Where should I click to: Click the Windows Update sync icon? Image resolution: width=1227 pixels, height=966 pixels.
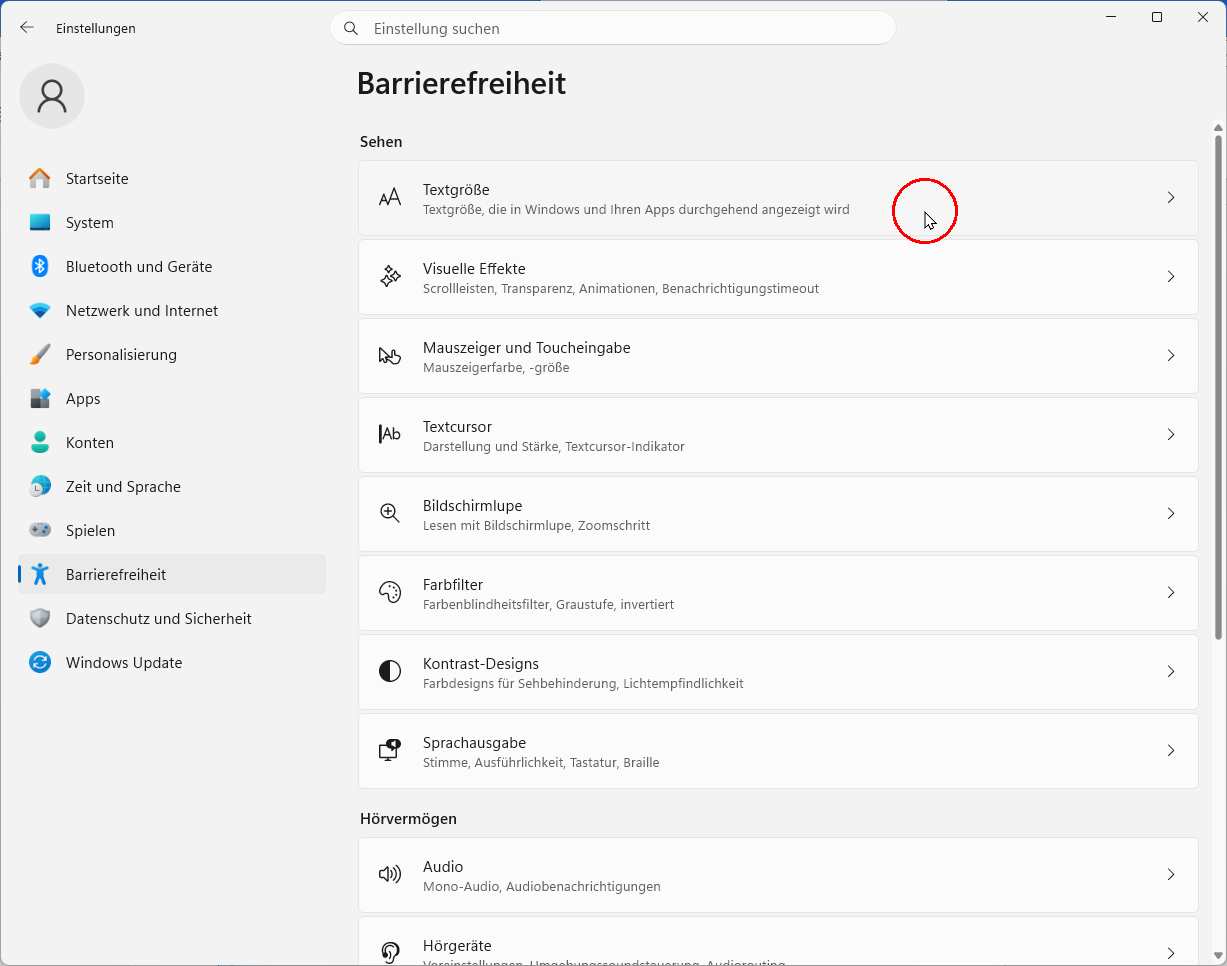(x=40, y=663)
